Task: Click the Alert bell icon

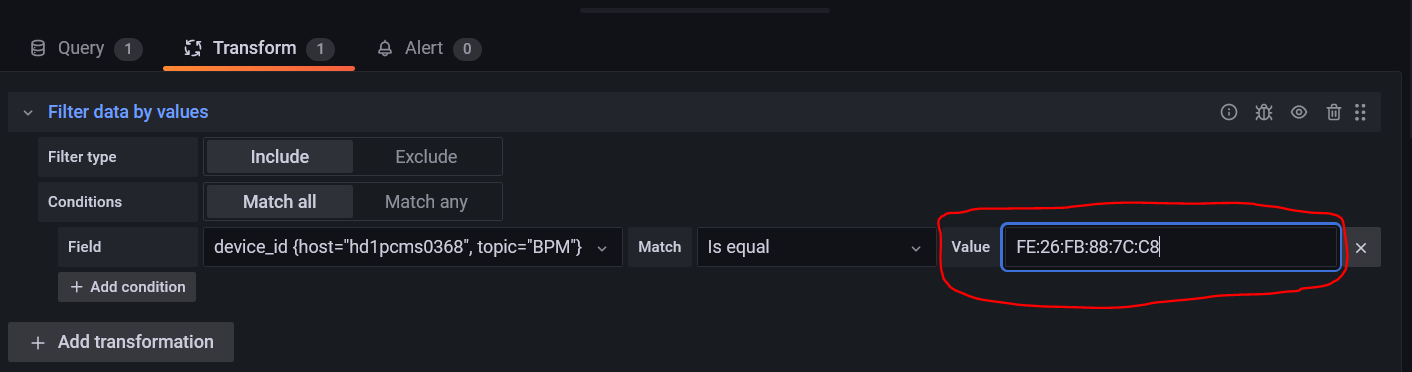Action: point(385,48)
